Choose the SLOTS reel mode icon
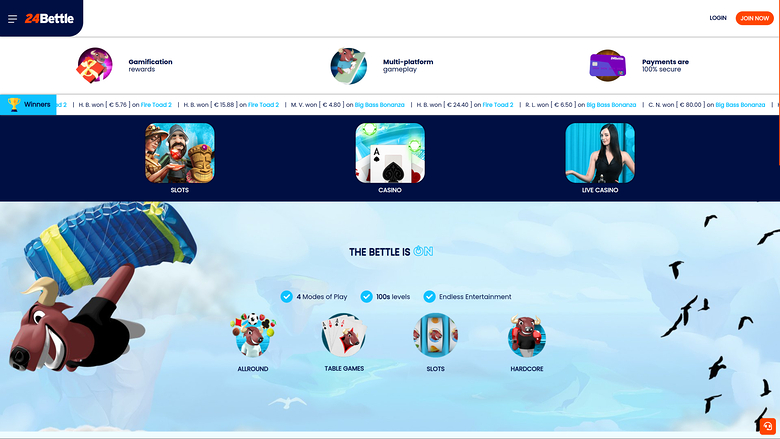Screen dimensions: 780x439 (x=435, y=335)
